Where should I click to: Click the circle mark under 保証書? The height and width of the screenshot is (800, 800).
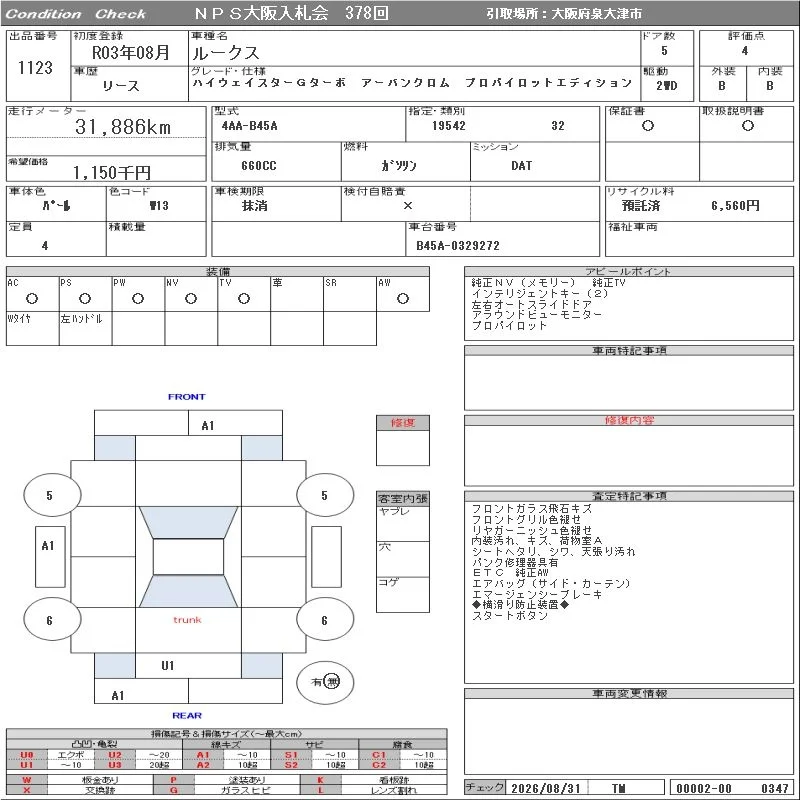tap(648, 126)
